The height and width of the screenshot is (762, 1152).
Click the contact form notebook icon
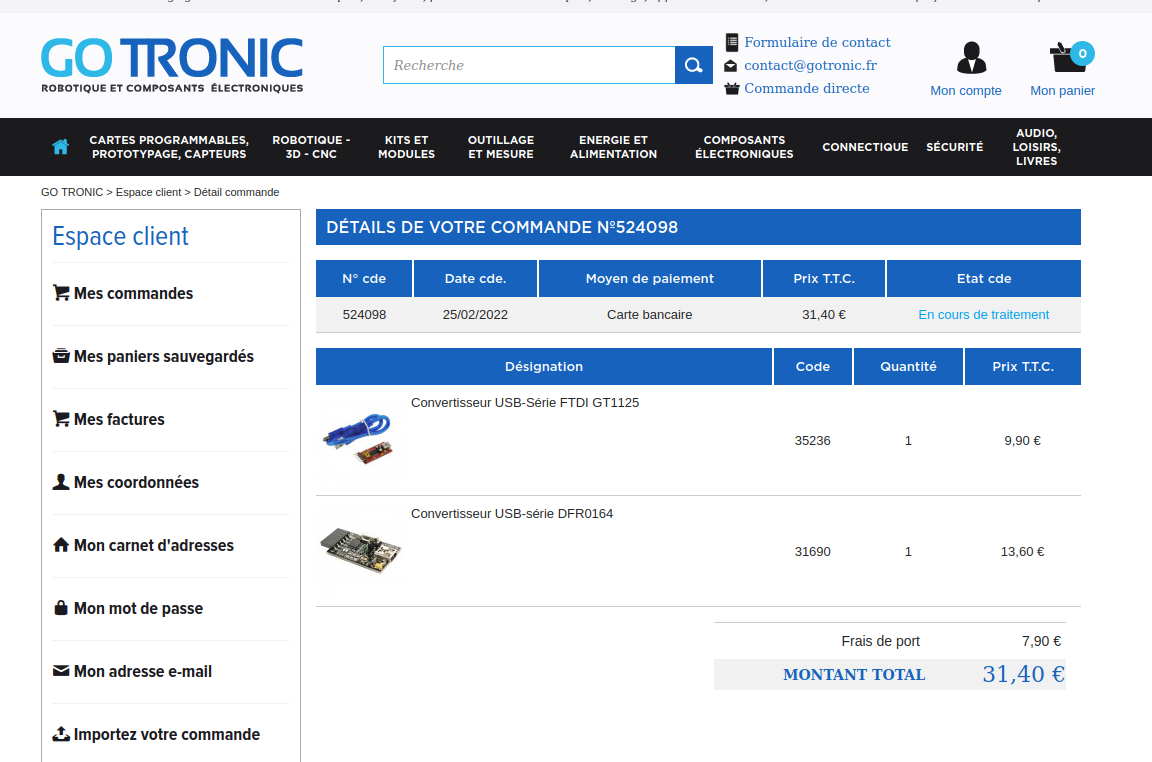(x=732, y=42)
